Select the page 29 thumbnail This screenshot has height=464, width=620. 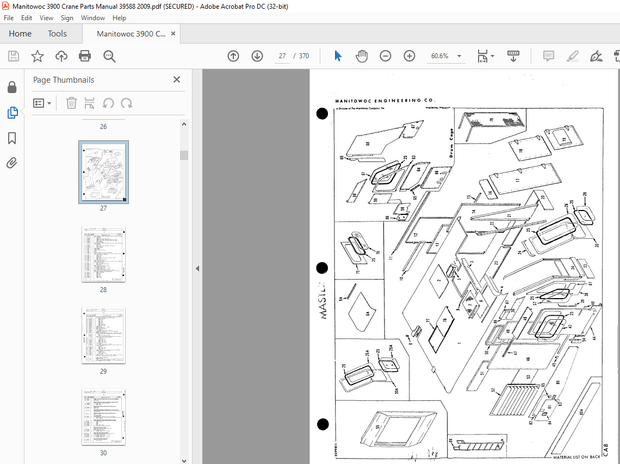(x=103, y=336)
